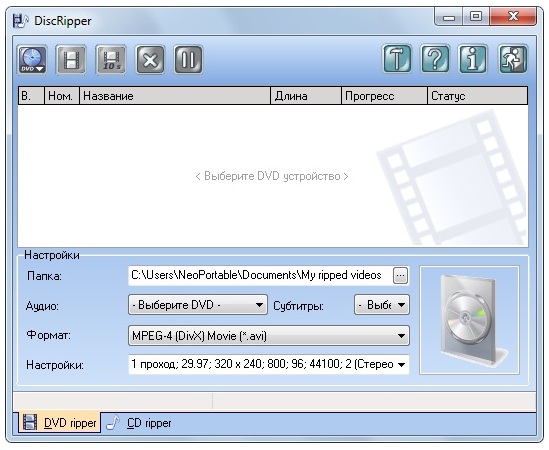Switch to the CD ripper tab
549x450 pixels.
tap(139, 423)
